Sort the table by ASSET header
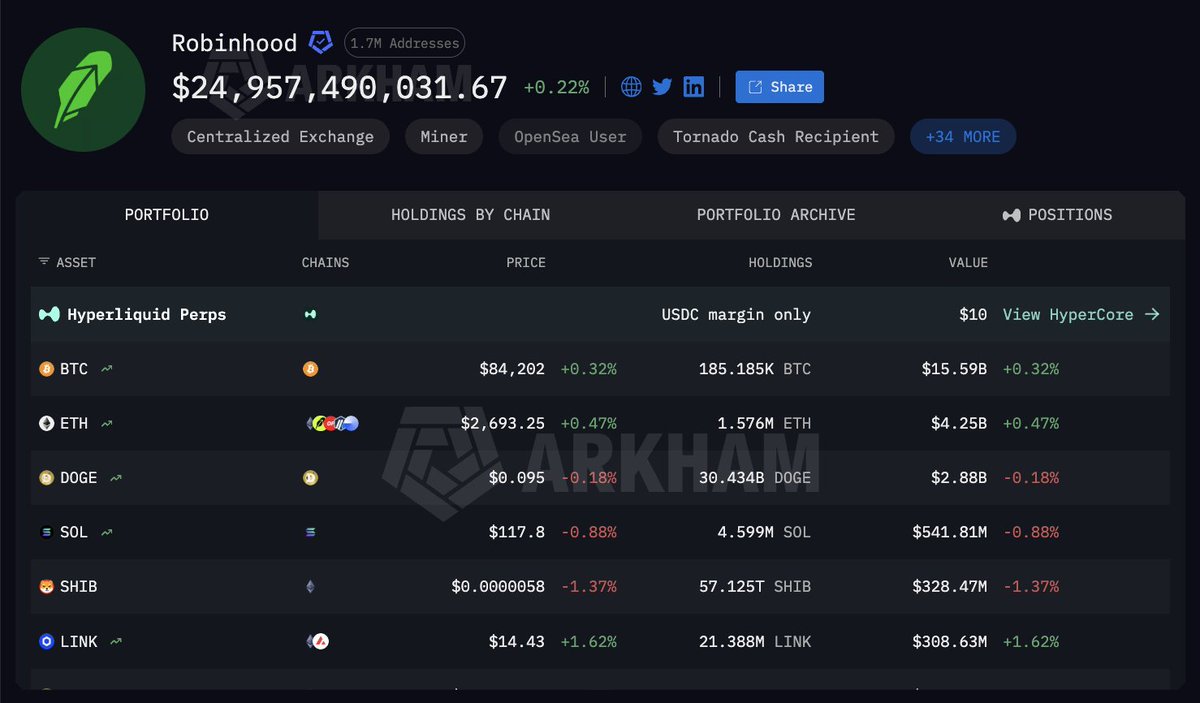The width and height of the screenshot is (1200, 703). pos(67,262)
